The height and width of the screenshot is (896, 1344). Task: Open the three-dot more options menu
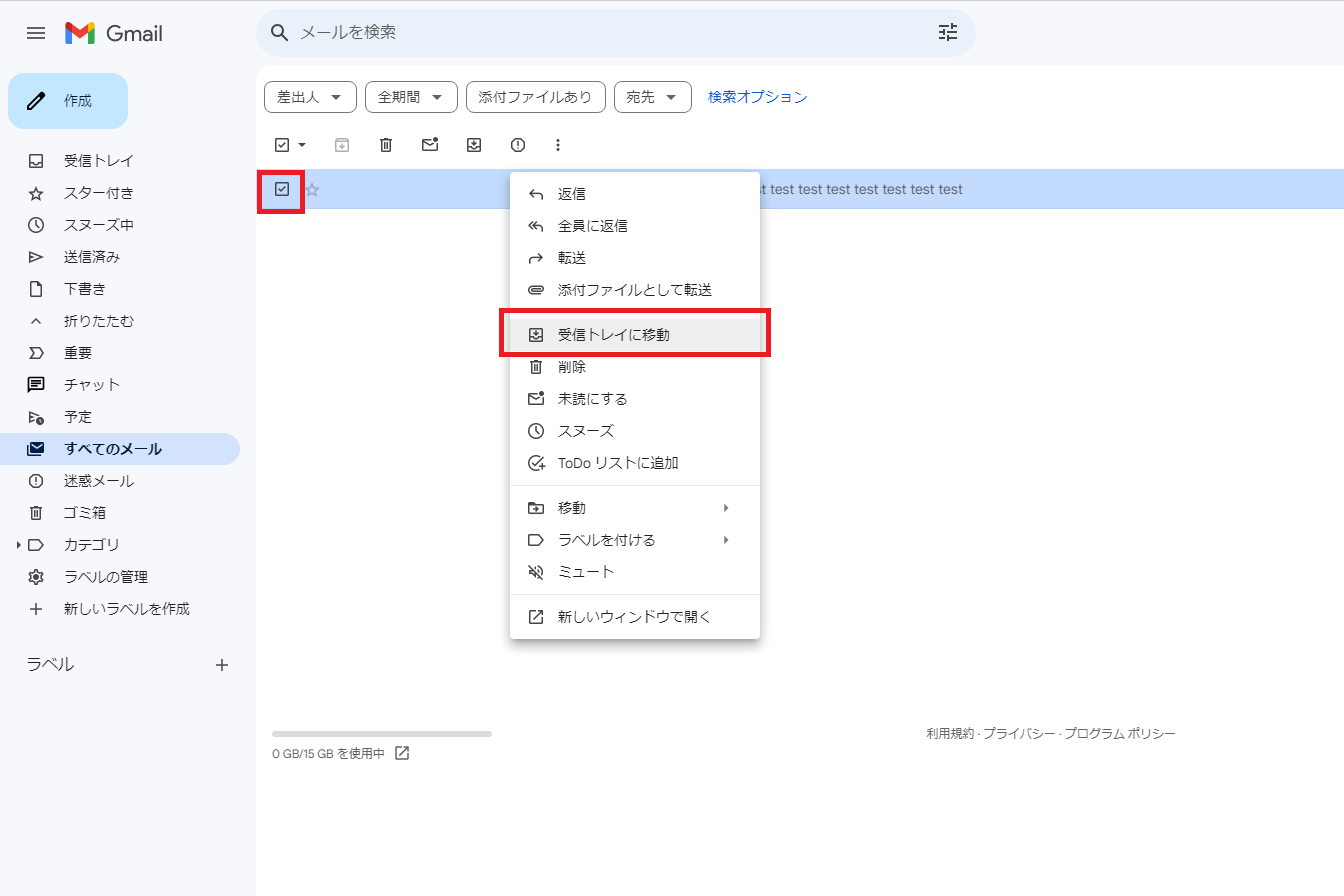pos(558,145)
